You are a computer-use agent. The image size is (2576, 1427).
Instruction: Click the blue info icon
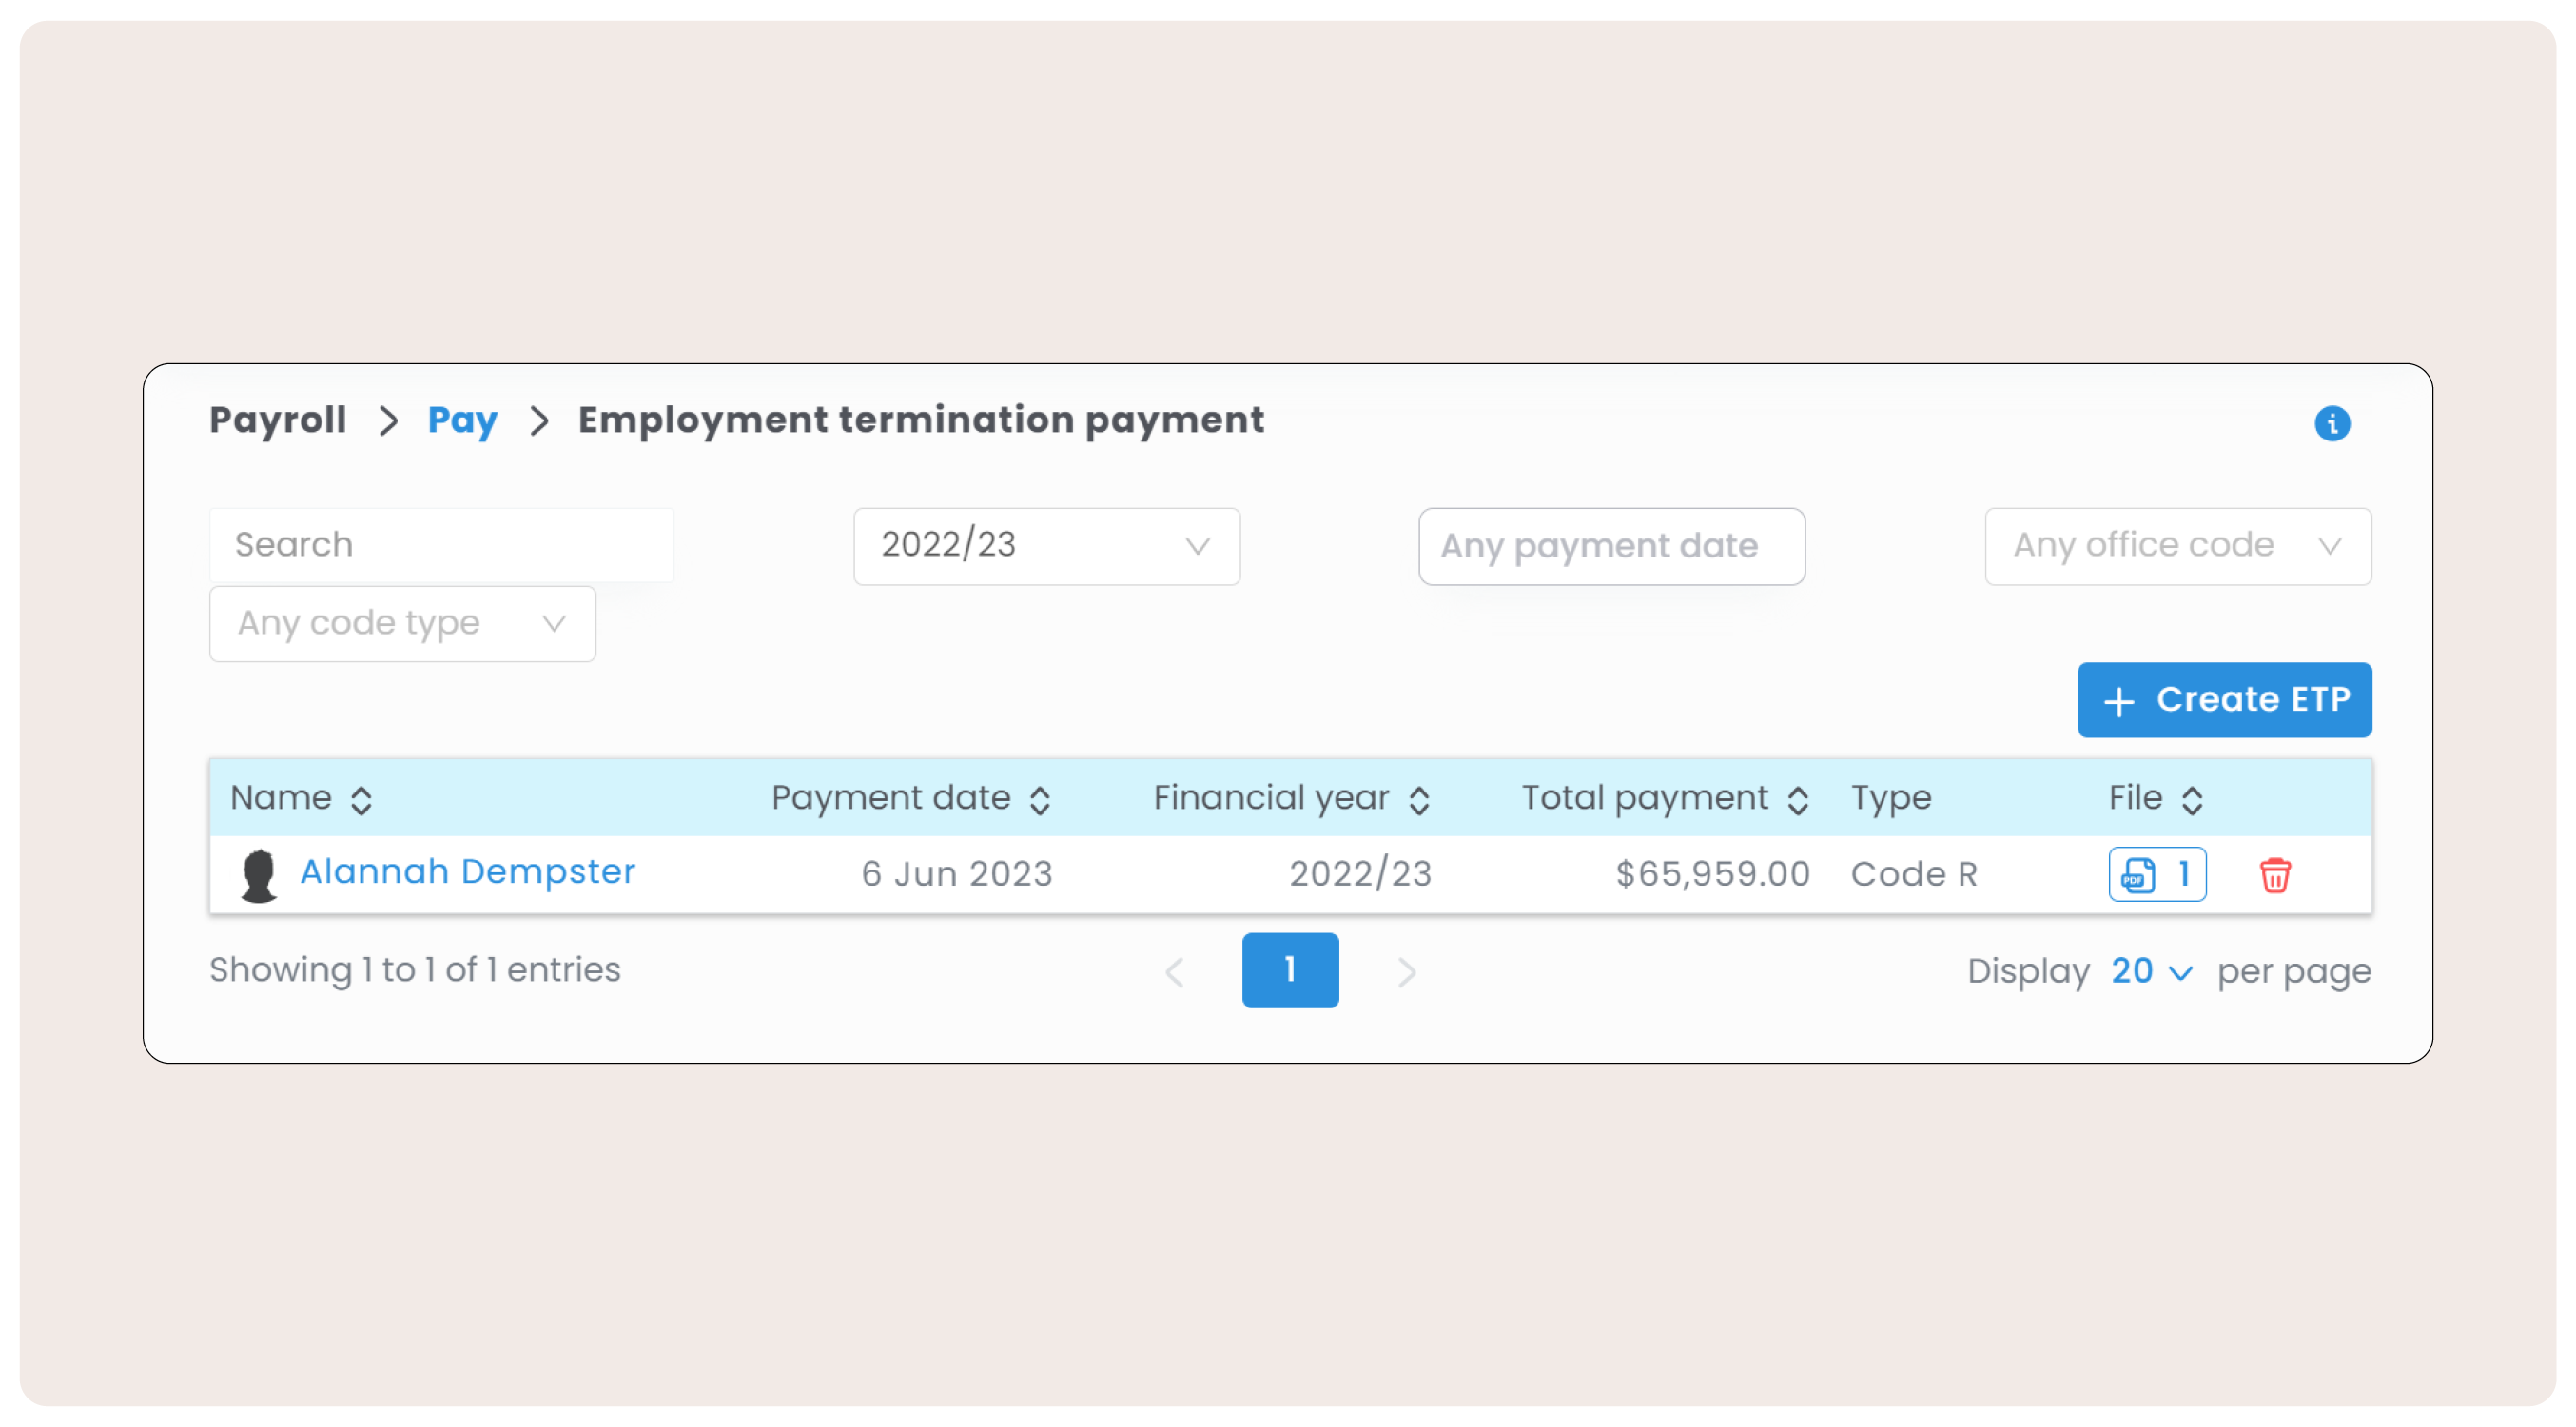coord(2331,423)
